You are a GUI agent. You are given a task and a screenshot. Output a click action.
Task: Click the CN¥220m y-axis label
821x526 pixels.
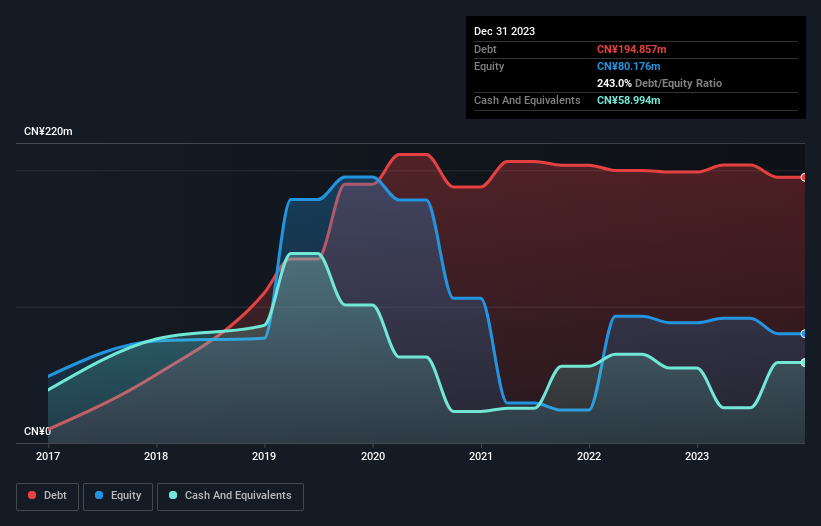click(x=48, y=131)
